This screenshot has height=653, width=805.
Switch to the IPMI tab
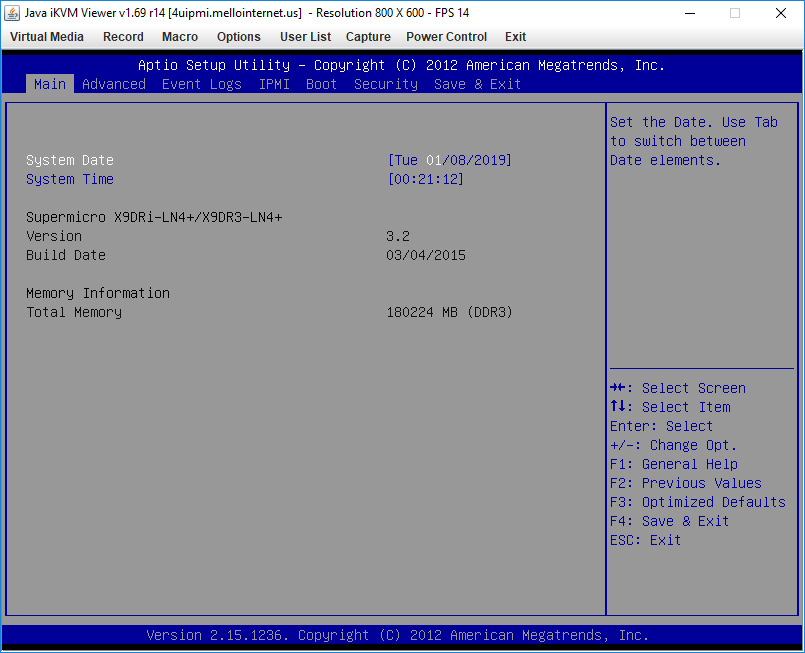pyautogui.click(x=274, y=84)
